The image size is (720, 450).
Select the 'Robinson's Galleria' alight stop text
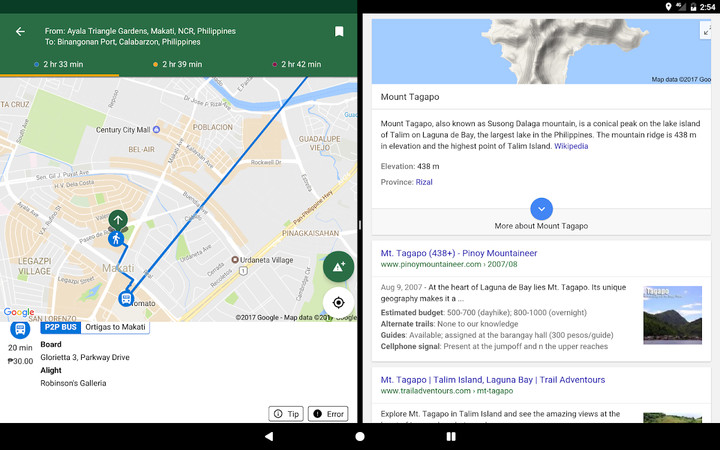pyautogui.click(x=73, y=383)
